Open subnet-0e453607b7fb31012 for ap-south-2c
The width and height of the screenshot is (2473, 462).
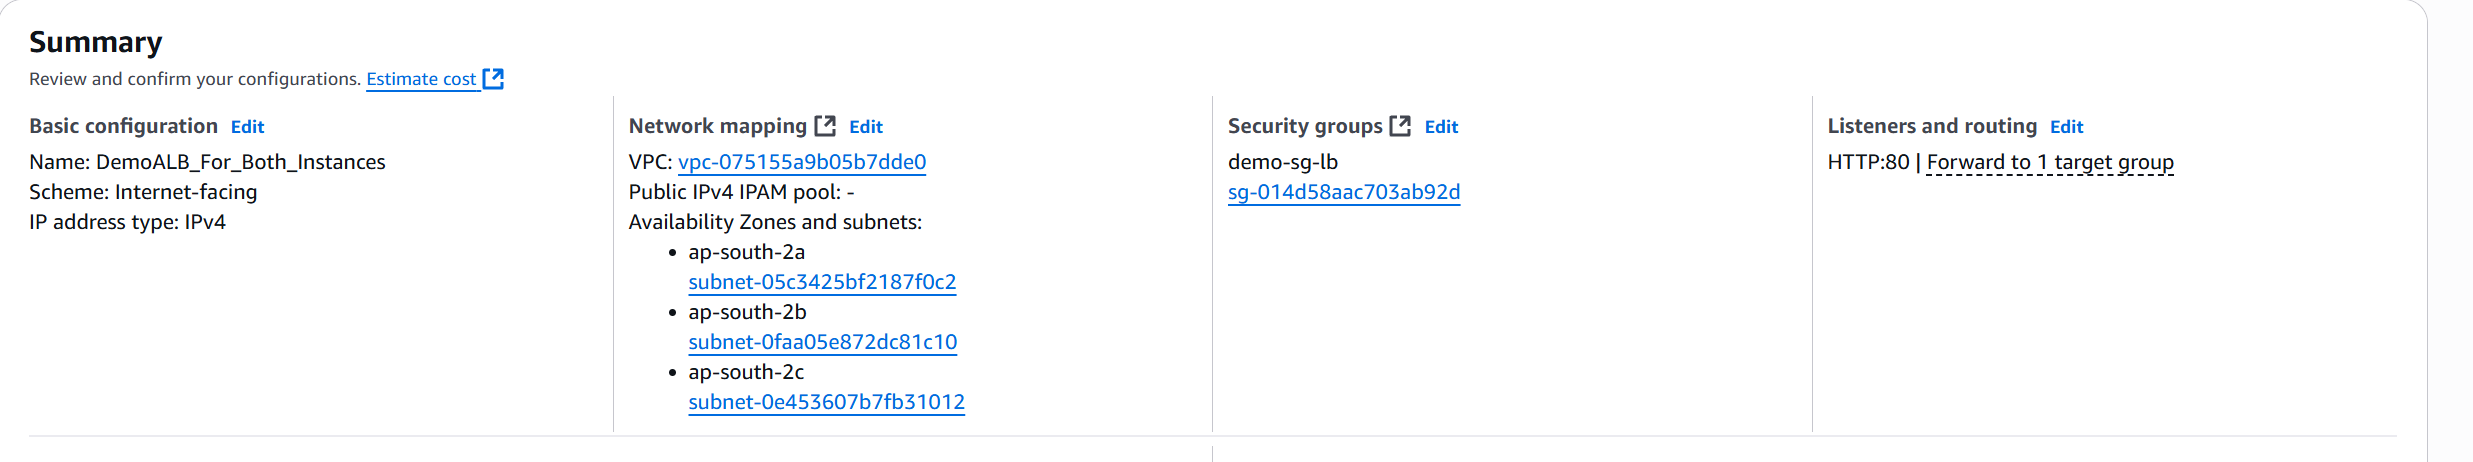point(826,402)
